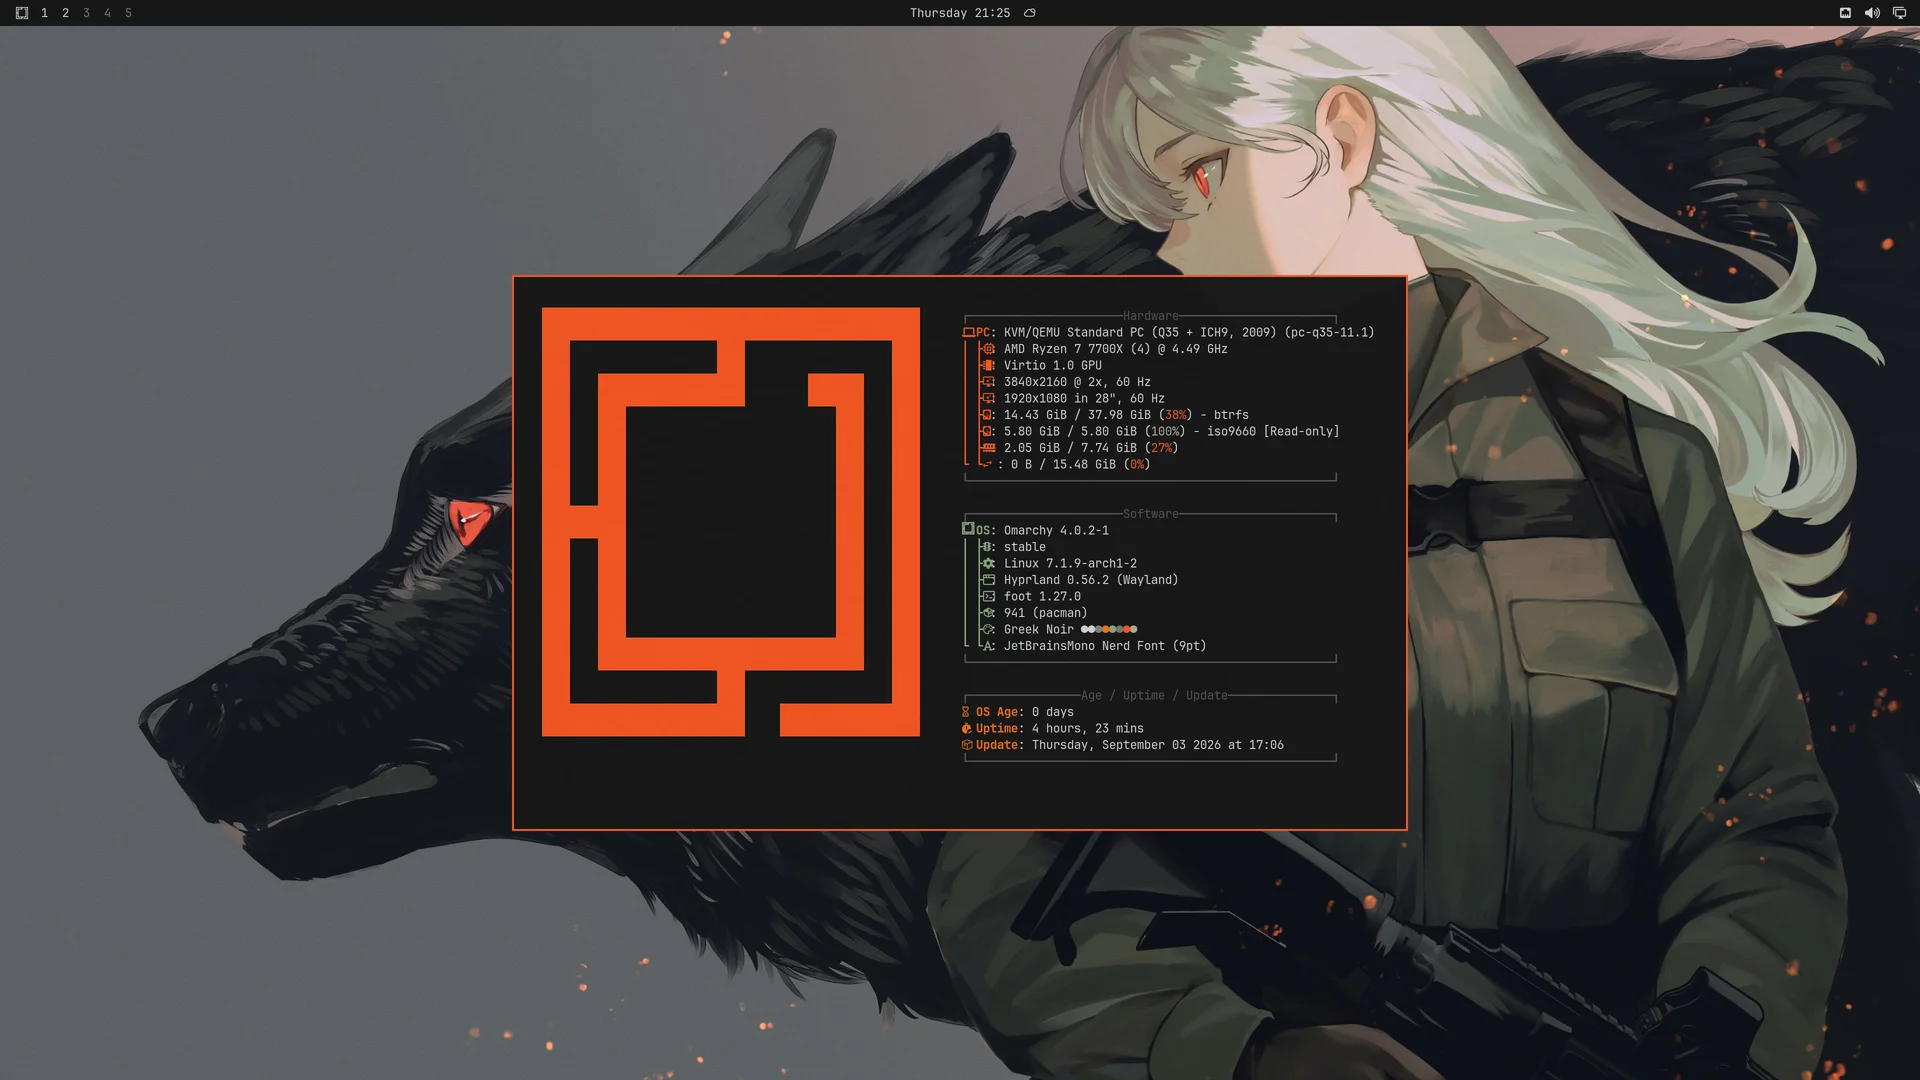Click the font icon beside JetBrainsMono
Screen dimensions: 1920x1080
tap(989, 646)
